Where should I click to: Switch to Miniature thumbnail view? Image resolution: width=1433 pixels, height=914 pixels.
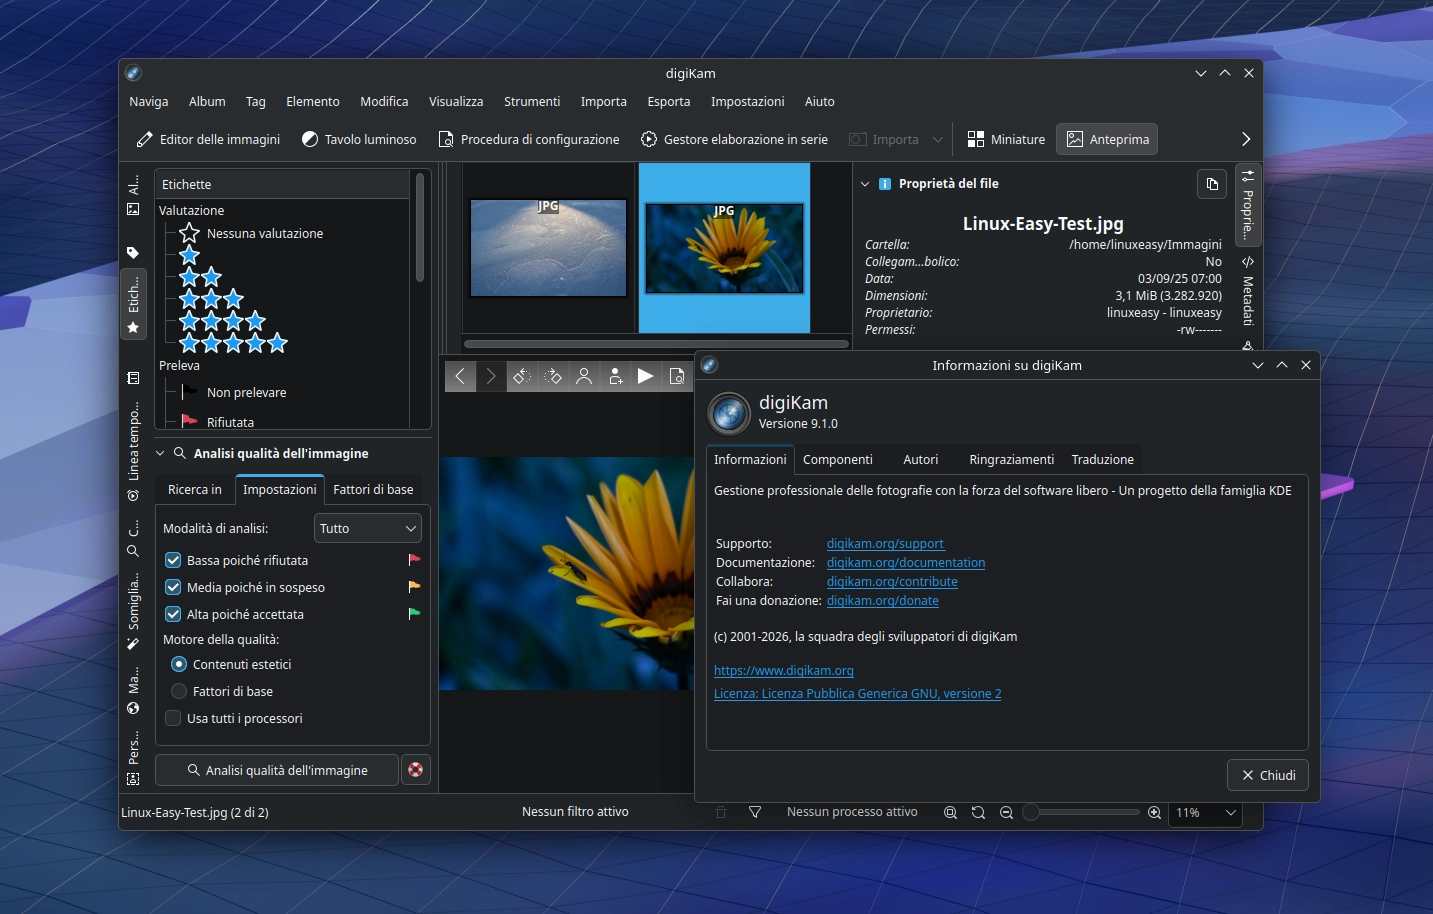[x=1006, y=139]
